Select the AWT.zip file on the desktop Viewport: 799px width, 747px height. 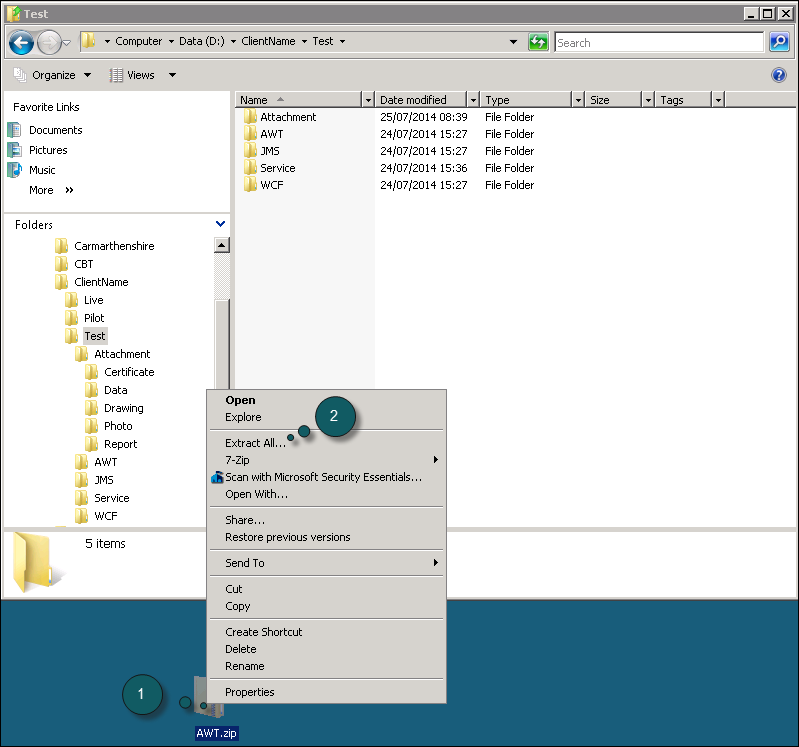point(216,733)
